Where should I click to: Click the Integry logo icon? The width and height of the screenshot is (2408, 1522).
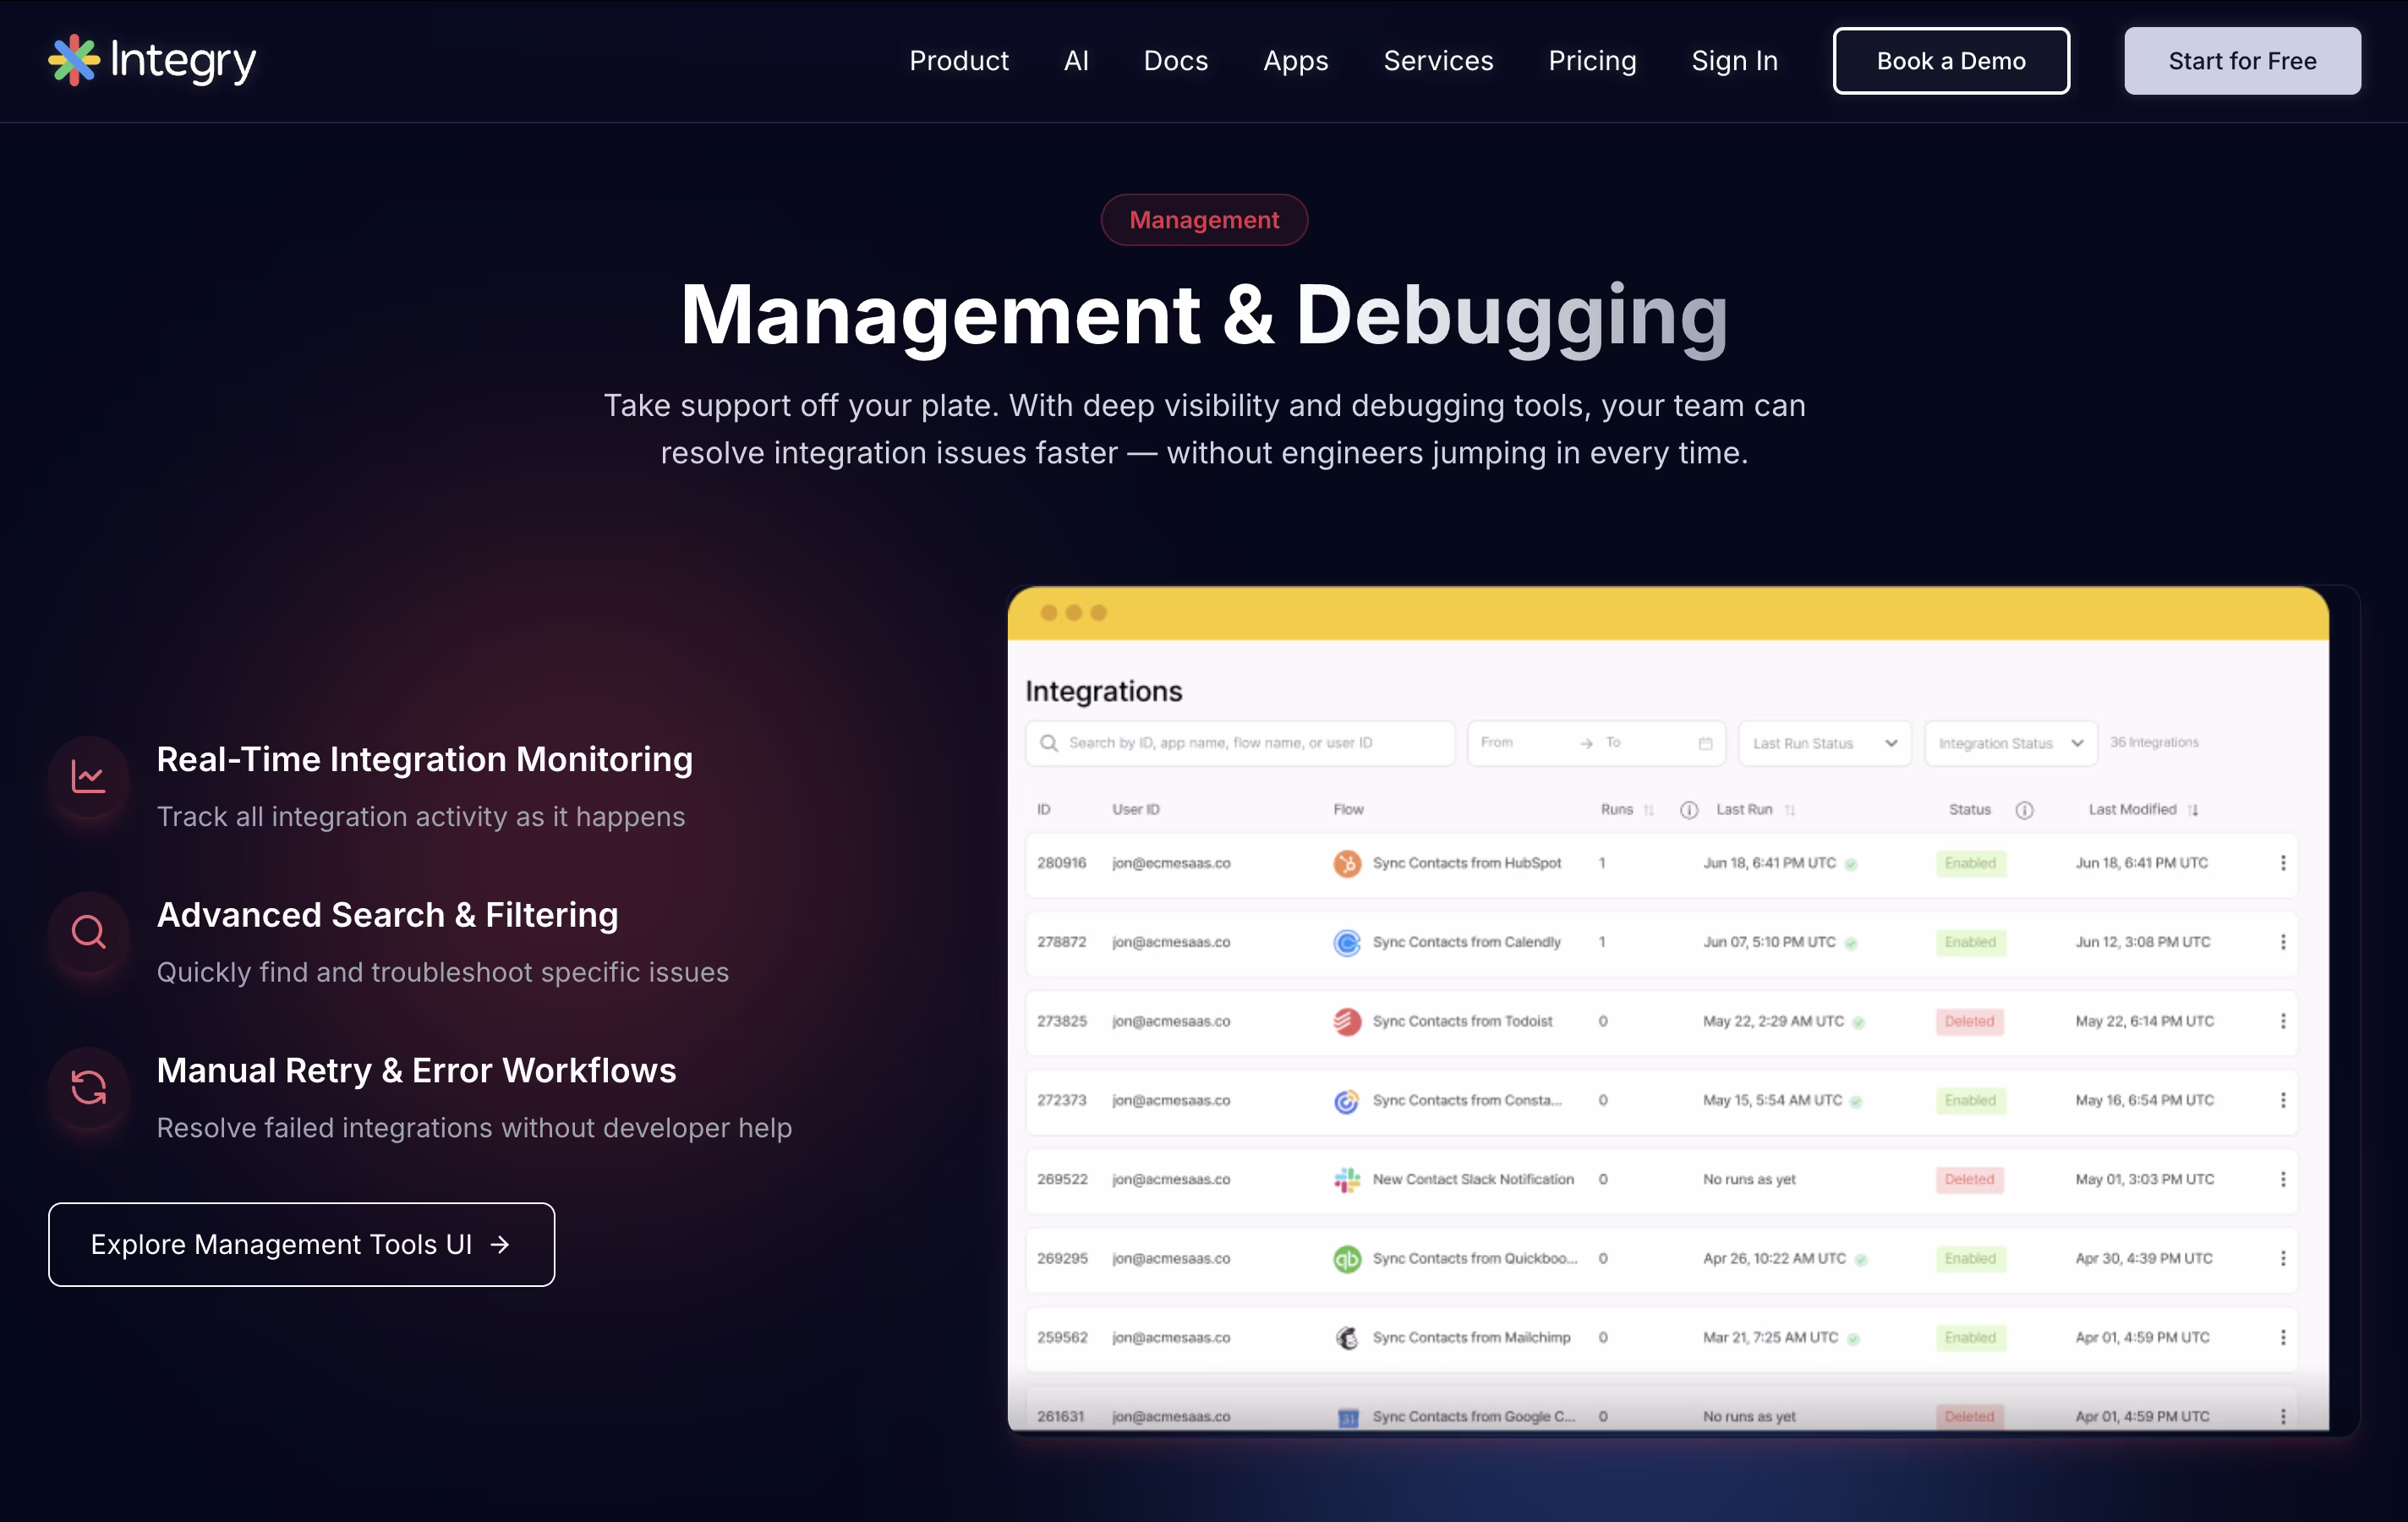[74, 60]
